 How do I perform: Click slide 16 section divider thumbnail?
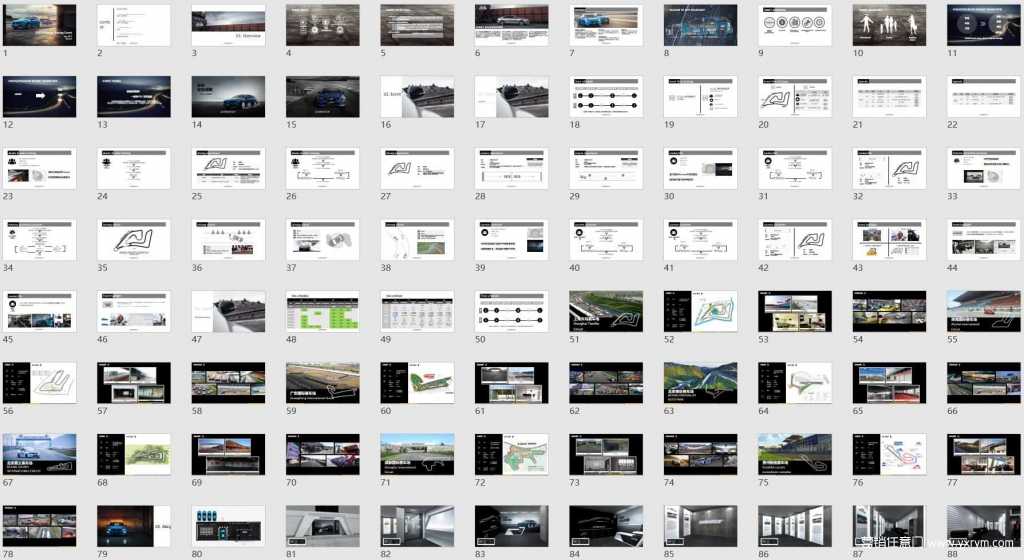coord(417,97)
